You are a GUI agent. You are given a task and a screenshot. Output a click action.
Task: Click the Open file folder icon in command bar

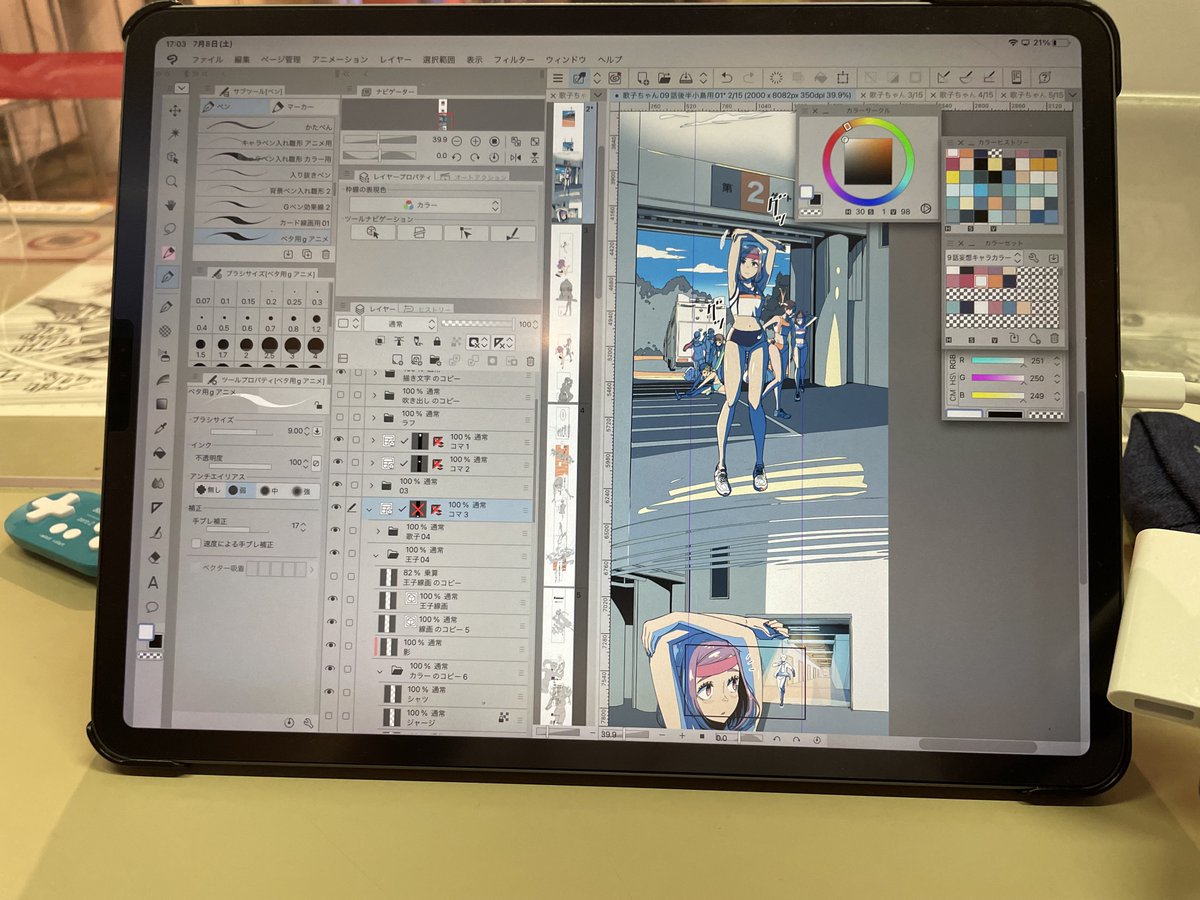pyautogui.click(x=663, y=76)
